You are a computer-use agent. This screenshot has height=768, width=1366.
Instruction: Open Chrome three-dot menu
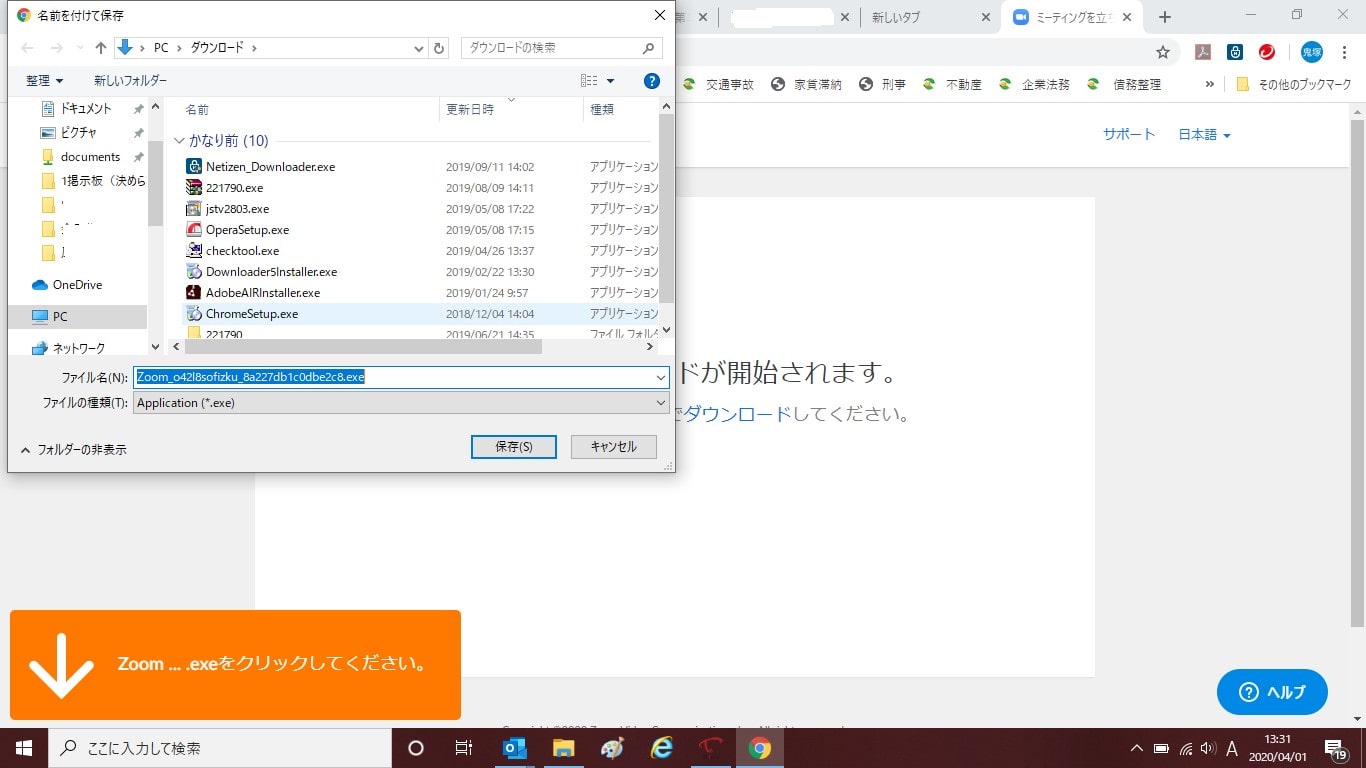tap(1345, 52)
